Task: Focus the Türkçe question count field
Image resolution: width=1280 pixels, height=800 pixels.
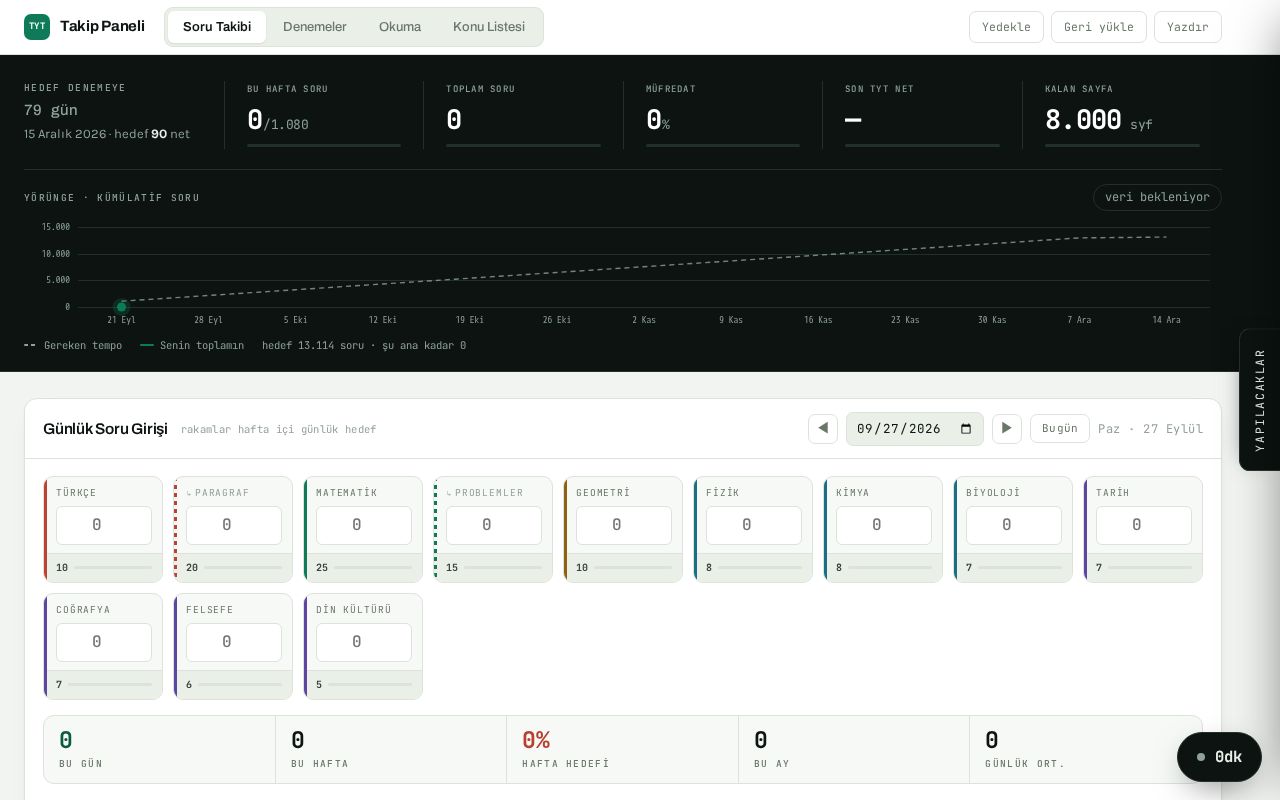Action: [x=104, y=525]
